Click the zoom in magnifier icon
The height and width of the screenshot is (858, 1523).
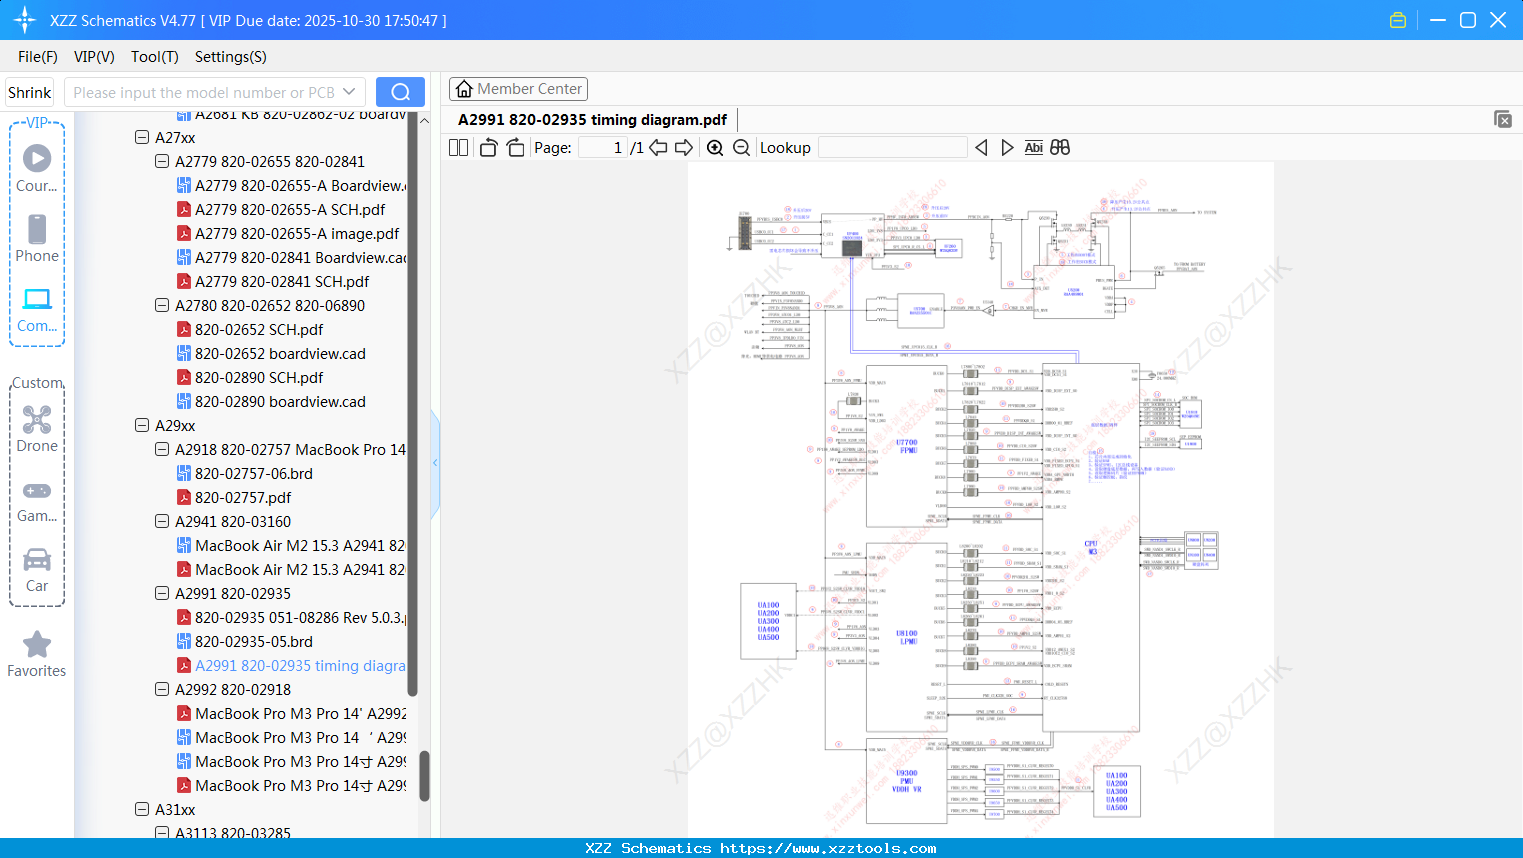click(x=715, y=148)
